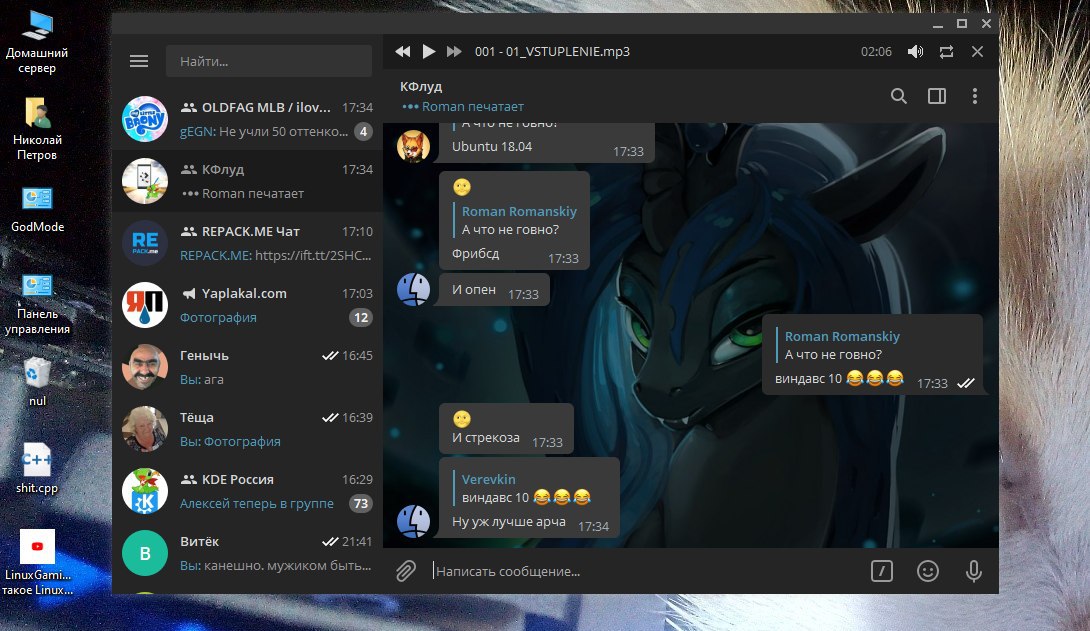Skip to next audio track
This screenshot has height=631, width=1090.
(x=454, y=51)
